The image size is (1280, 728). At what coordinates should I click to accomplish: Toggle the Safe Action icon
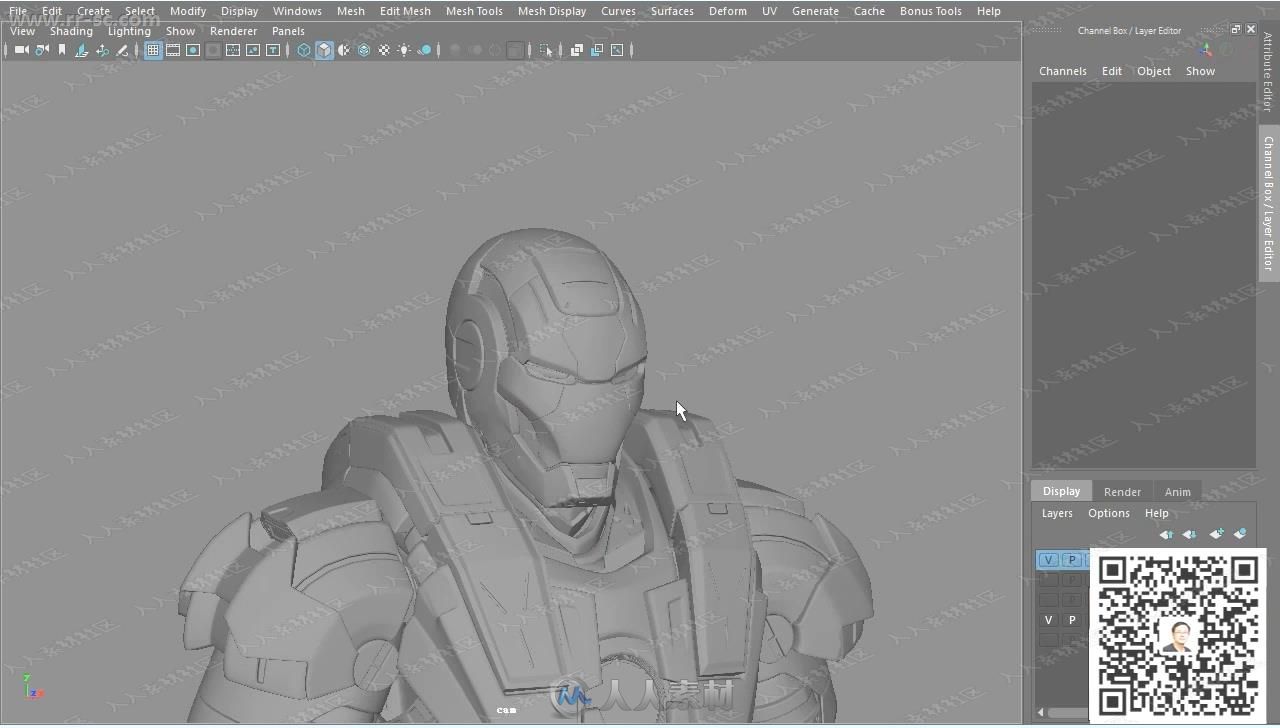[253, 50]
